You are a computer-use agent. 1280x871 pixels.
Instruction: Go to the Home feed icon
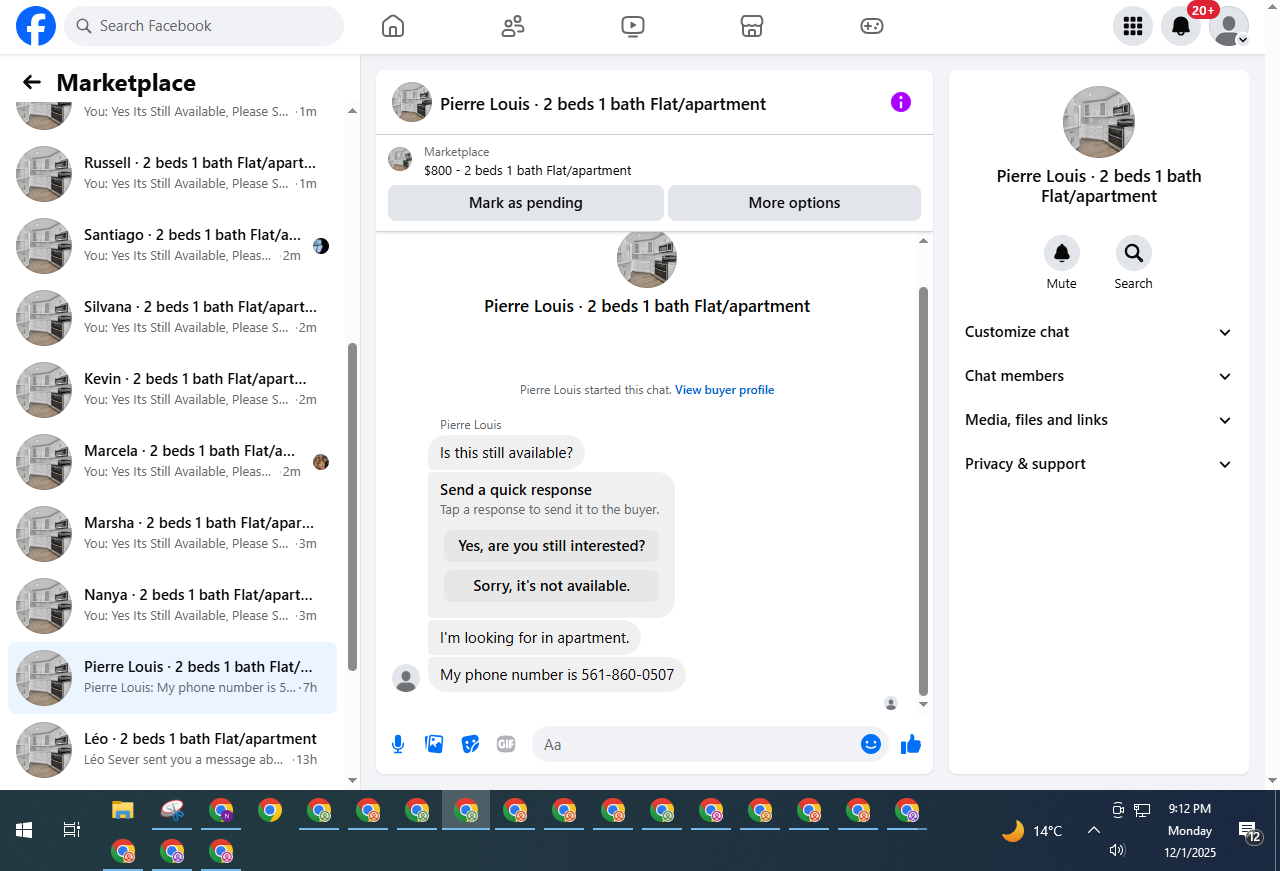tap(393, 26)
